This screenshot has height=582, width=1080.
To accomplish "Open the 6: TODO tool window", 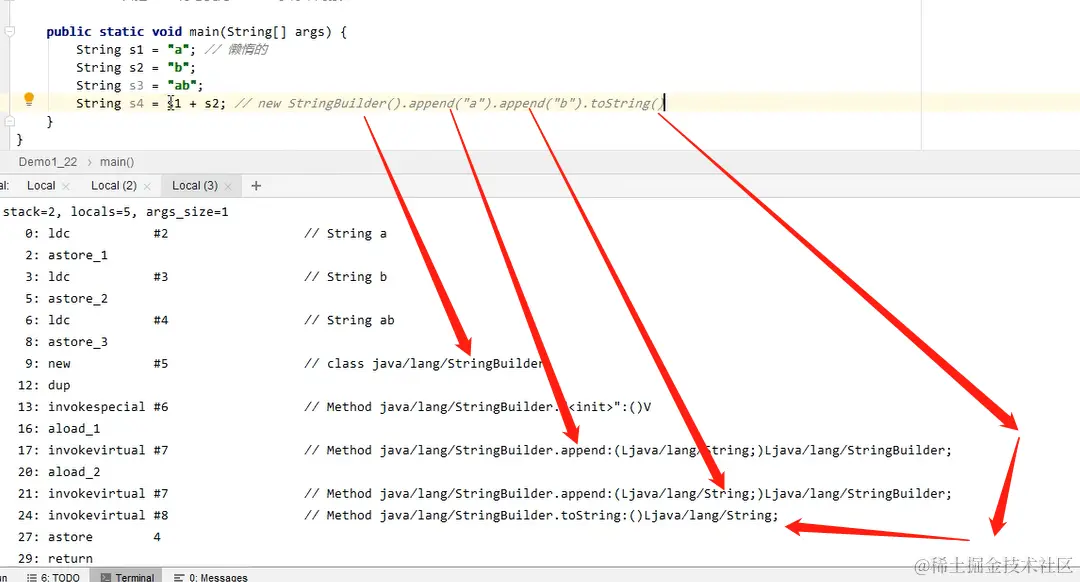I will pos(53,577).
